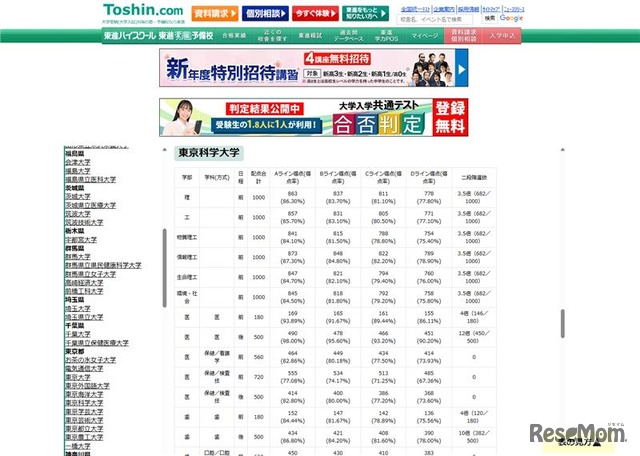Select 東京都立大学 in the sidebar list
Viewport: 640px width, 456px height.
[x=84, y=429]
